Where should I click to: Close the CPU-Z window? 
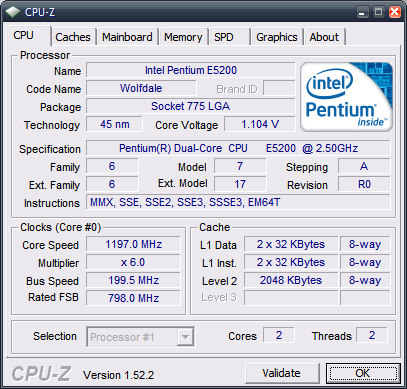point(395,12)
